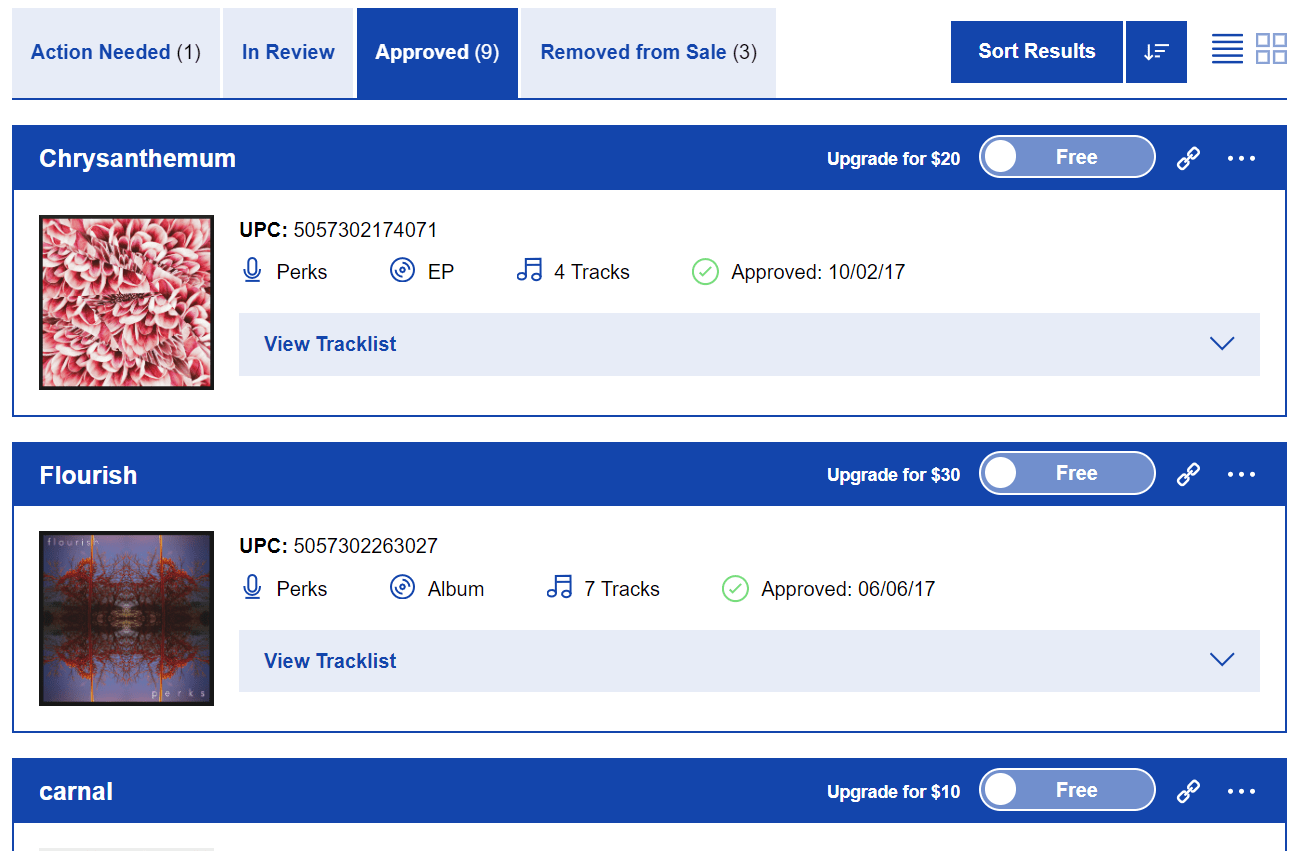1295x851 pixels.
Task: Toggle the Free switch for Flourish
Action: (1067, 474)
